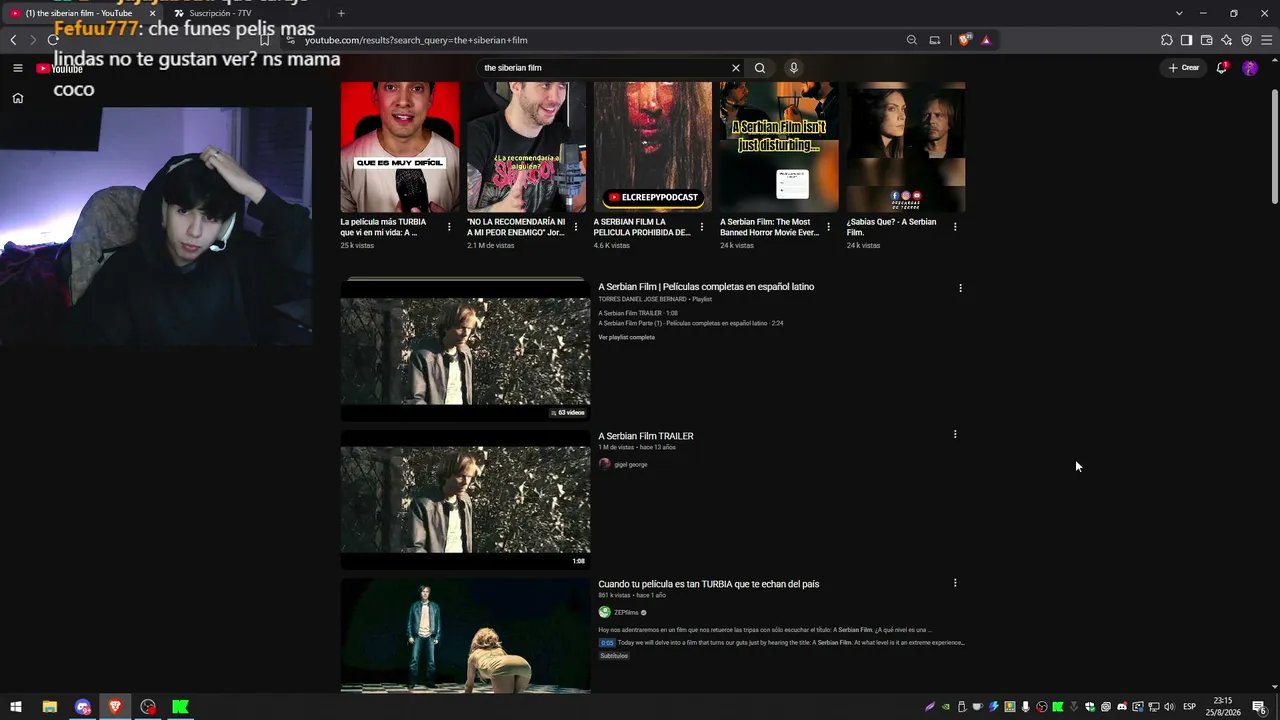
Task: Open the Windows Start menu
Action: pos(16,707)
